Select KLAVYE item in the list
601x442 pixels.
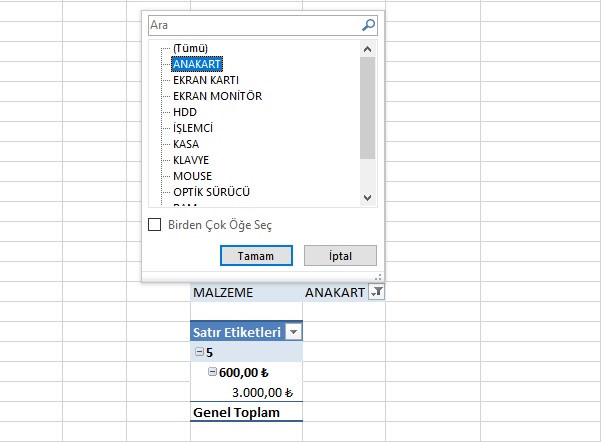click(x=191, y=160)
